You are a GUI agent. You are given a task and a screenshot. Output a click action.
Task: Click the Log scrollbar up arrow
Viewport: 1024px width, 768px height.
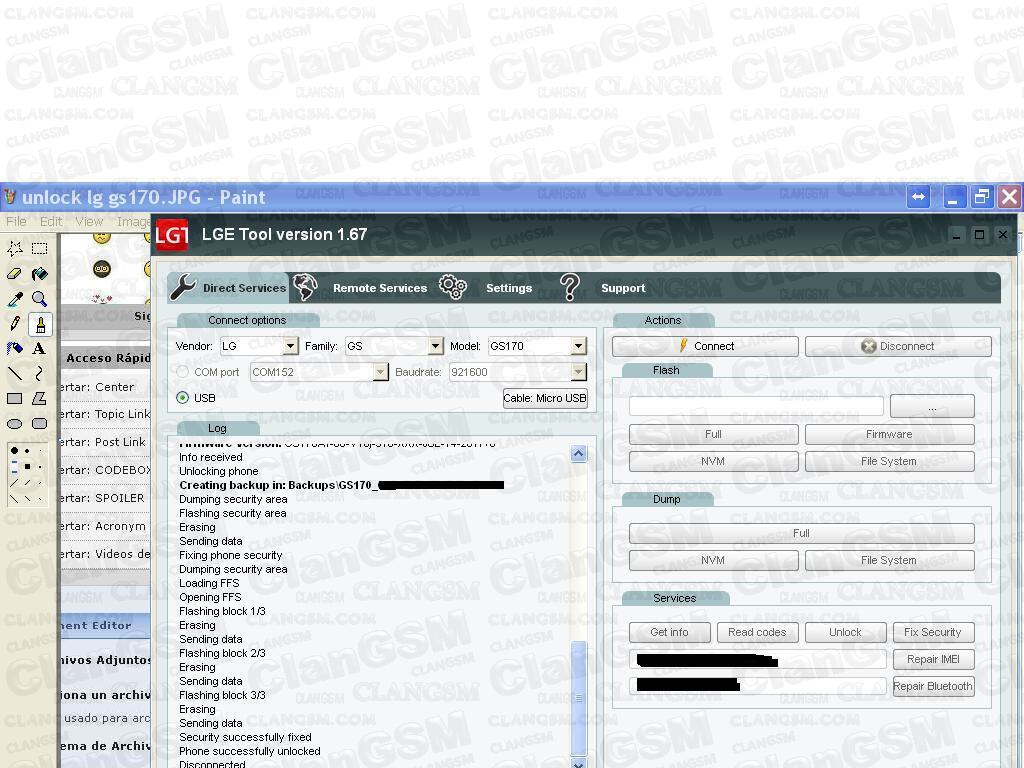(579, 454)
